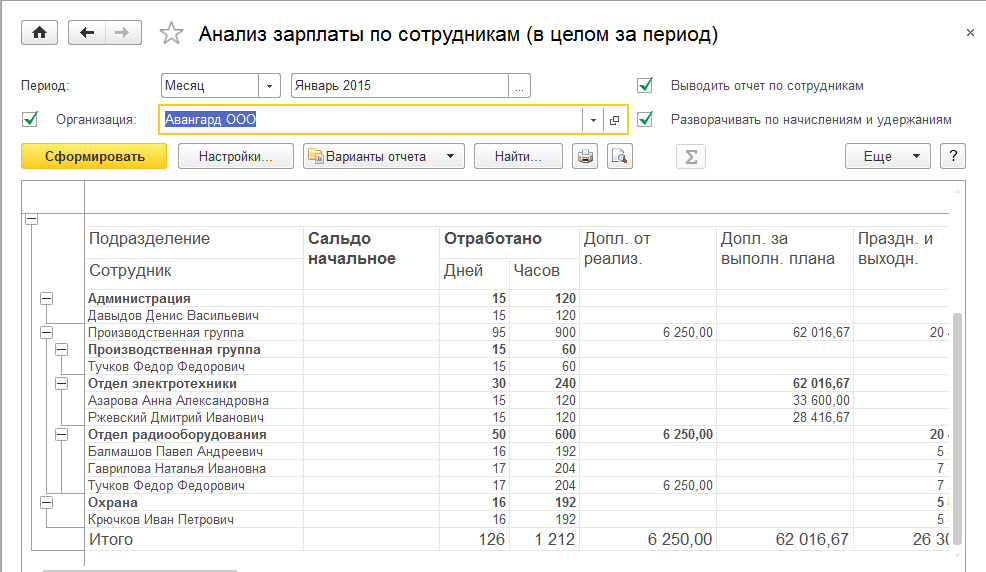The width and height of the screenshot is (986, 572).
Task: Collapse the Отдел электротехники group
Action: click(62, 383)
